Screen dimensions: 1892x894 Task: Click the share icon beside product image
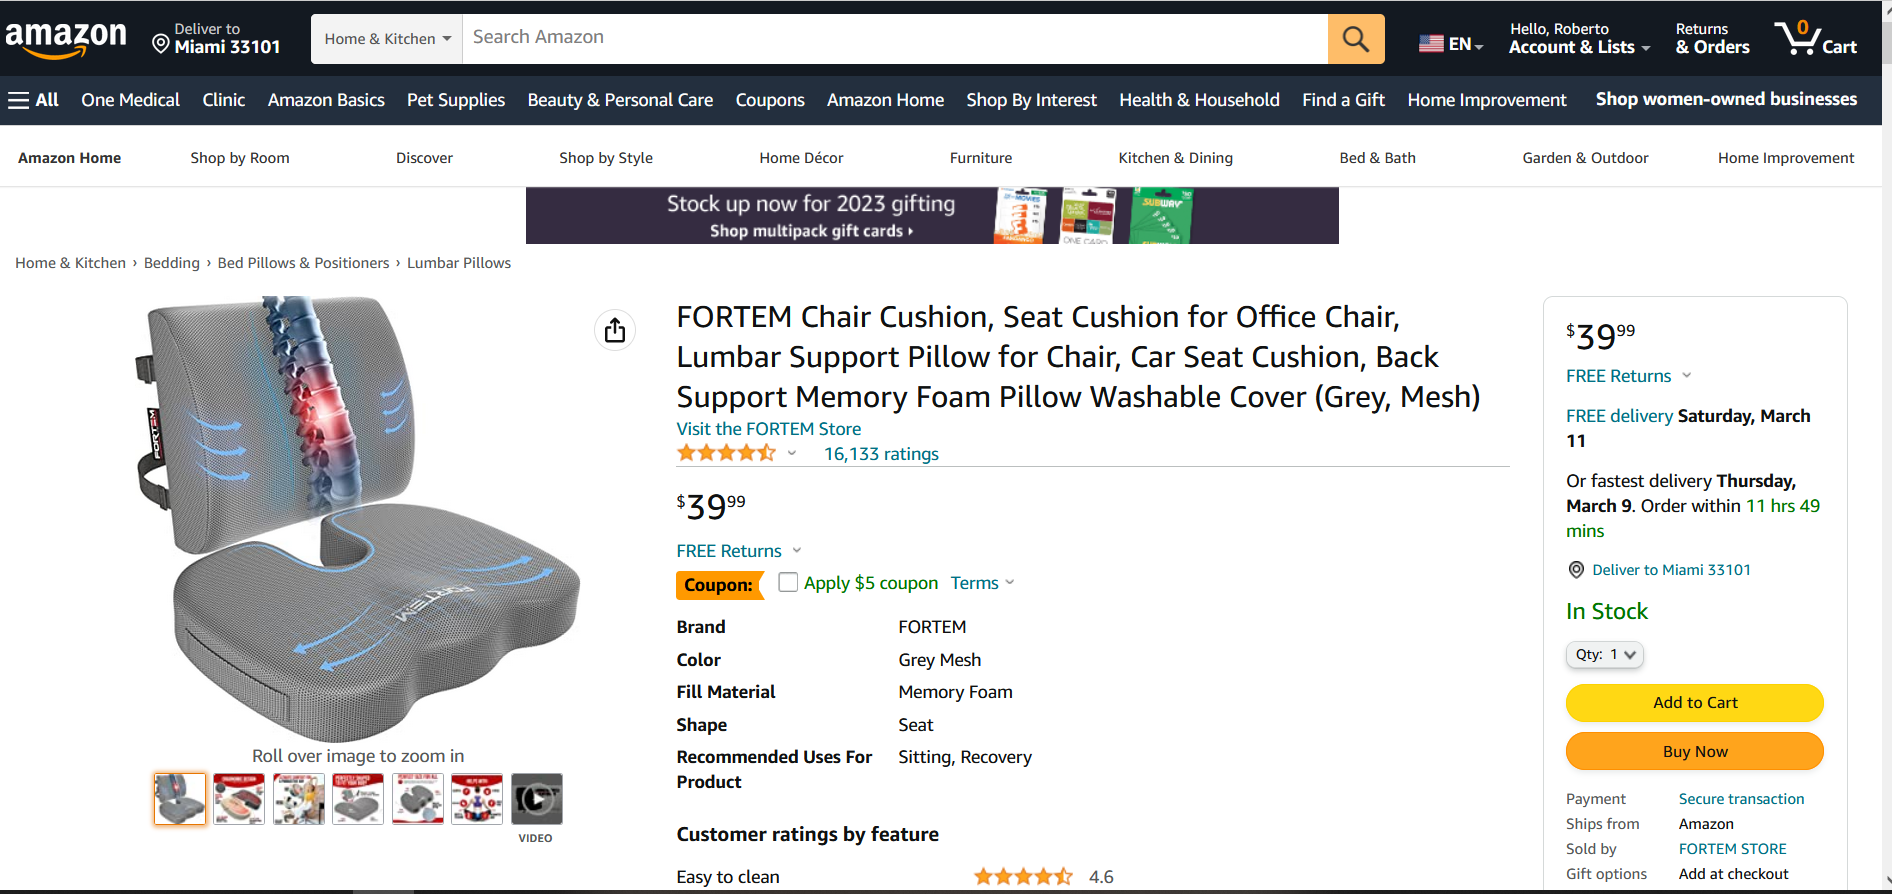pos(615,330)
